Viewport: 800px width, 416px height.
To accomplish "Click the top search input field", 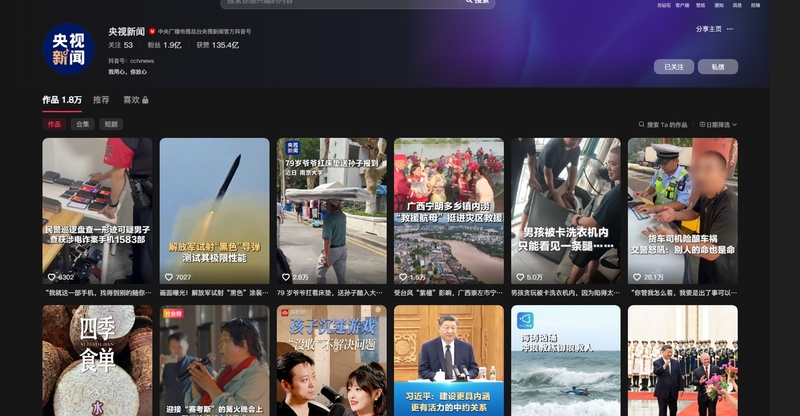I will tap(340, 2).
